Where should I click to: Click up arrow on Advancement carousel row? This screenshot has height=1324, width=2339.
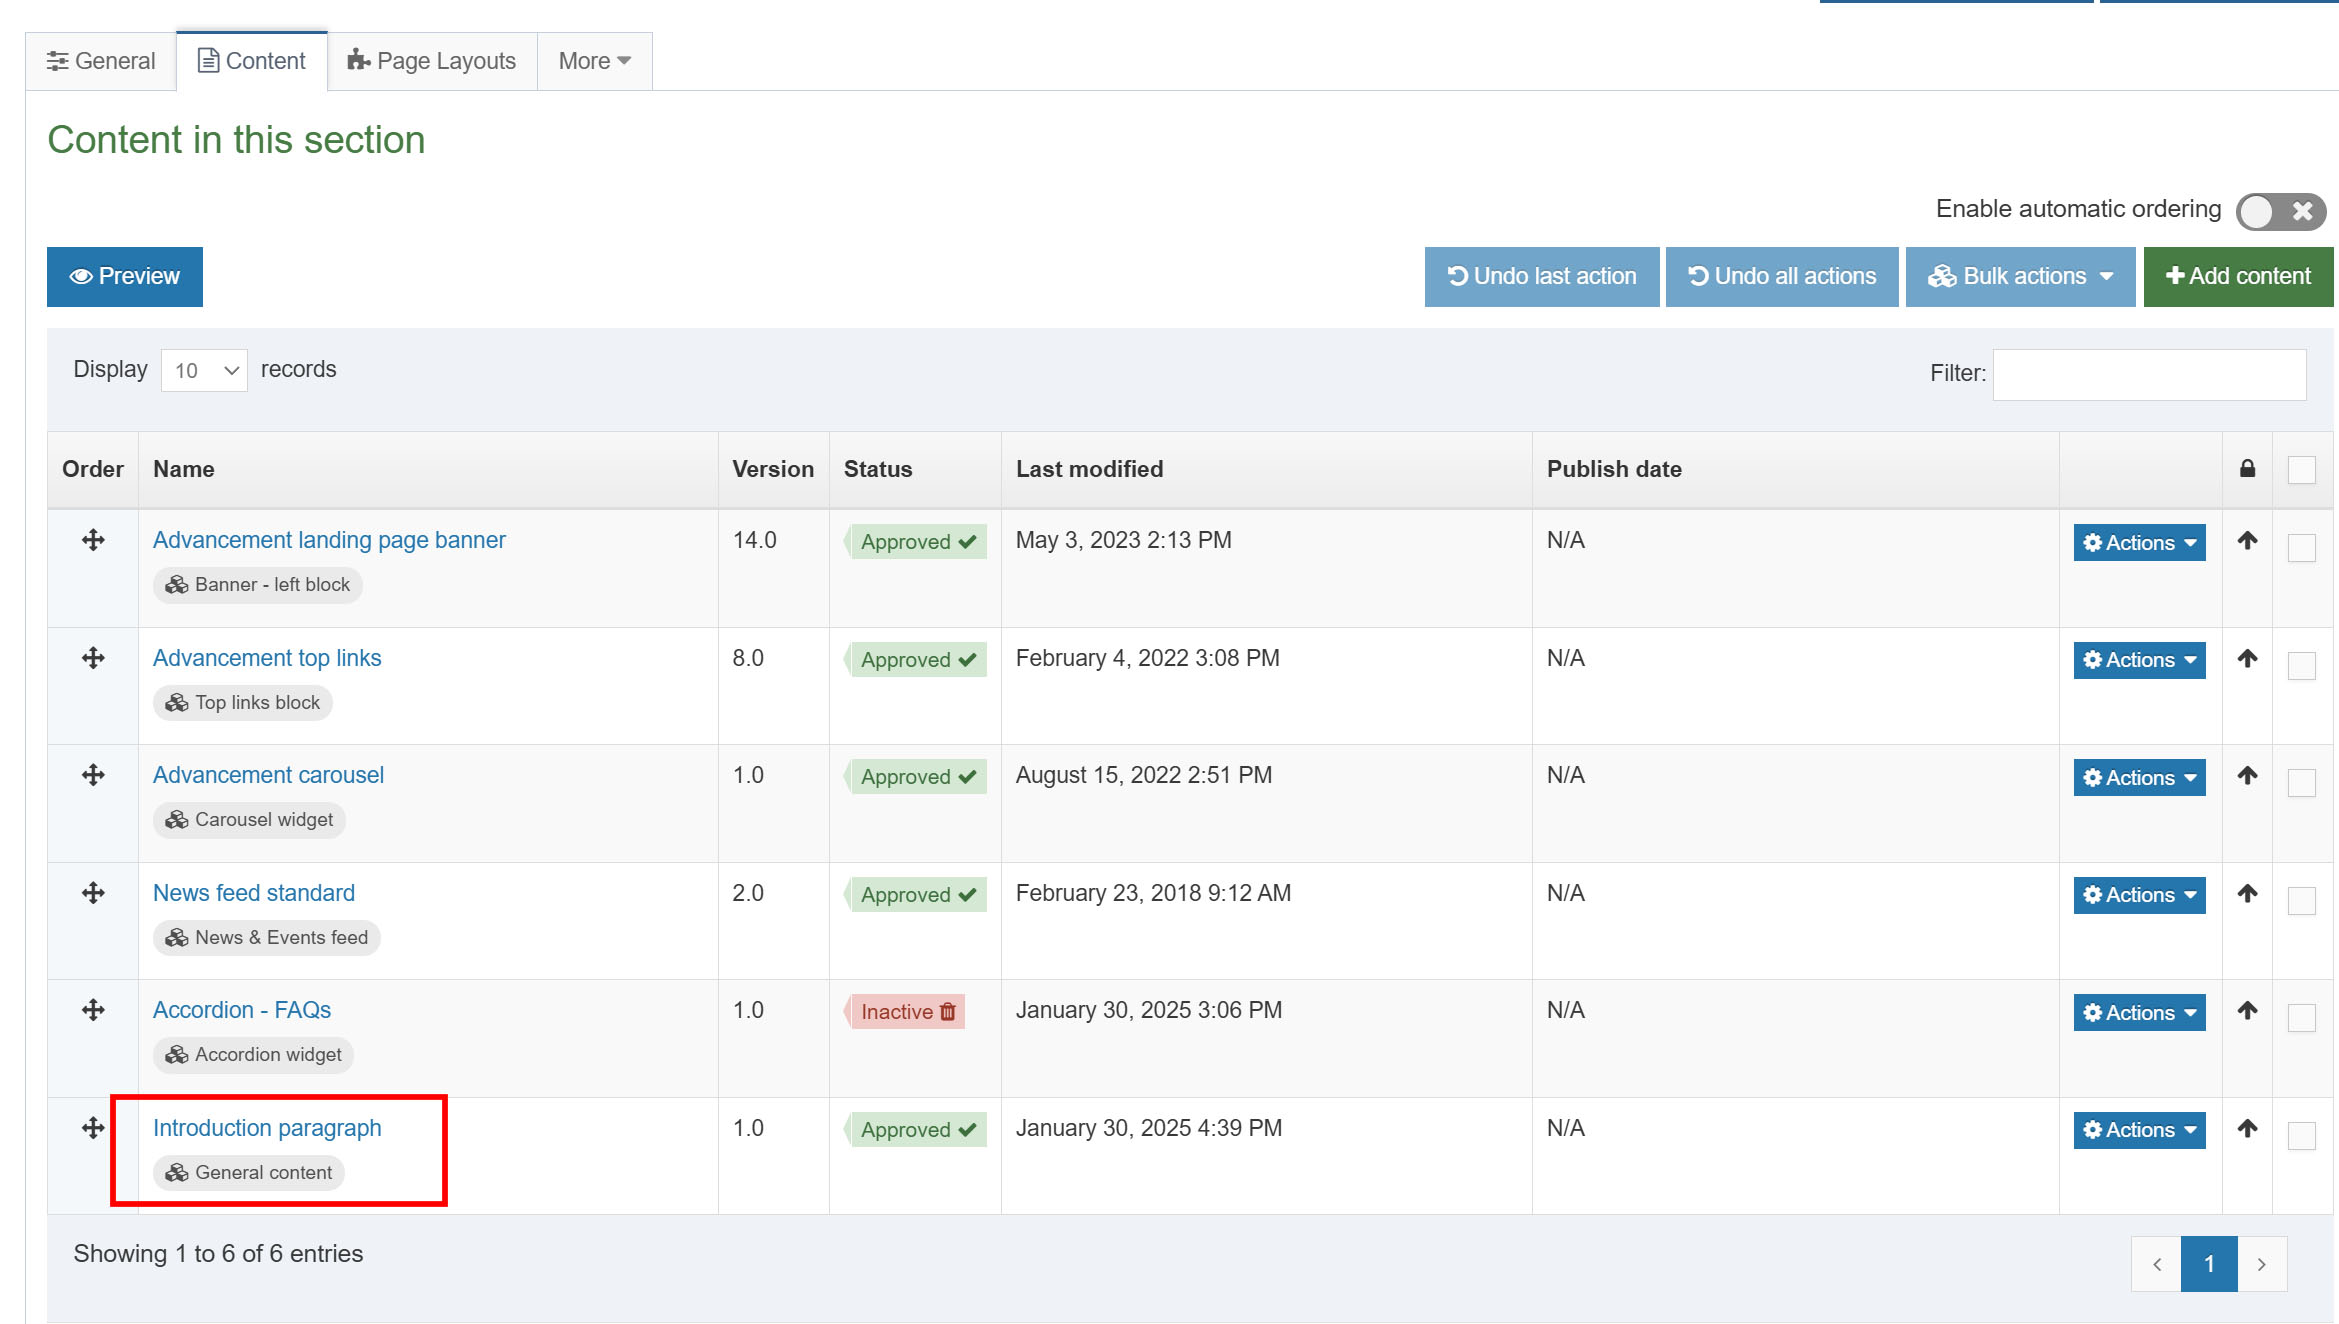tap(2247, 776)
